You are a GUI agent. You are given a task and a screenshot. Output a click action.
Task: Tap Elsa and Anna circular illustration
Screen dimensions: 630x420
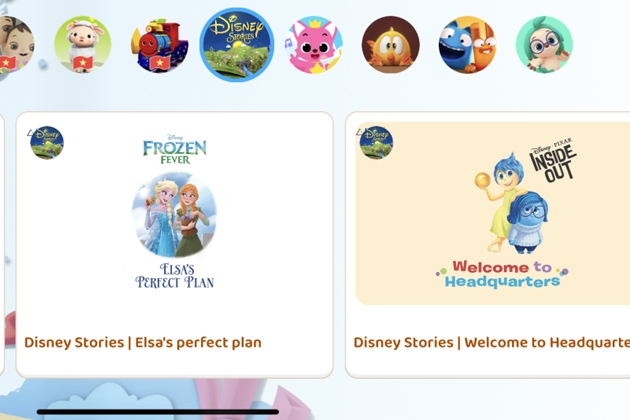click(x=174, y=215)
